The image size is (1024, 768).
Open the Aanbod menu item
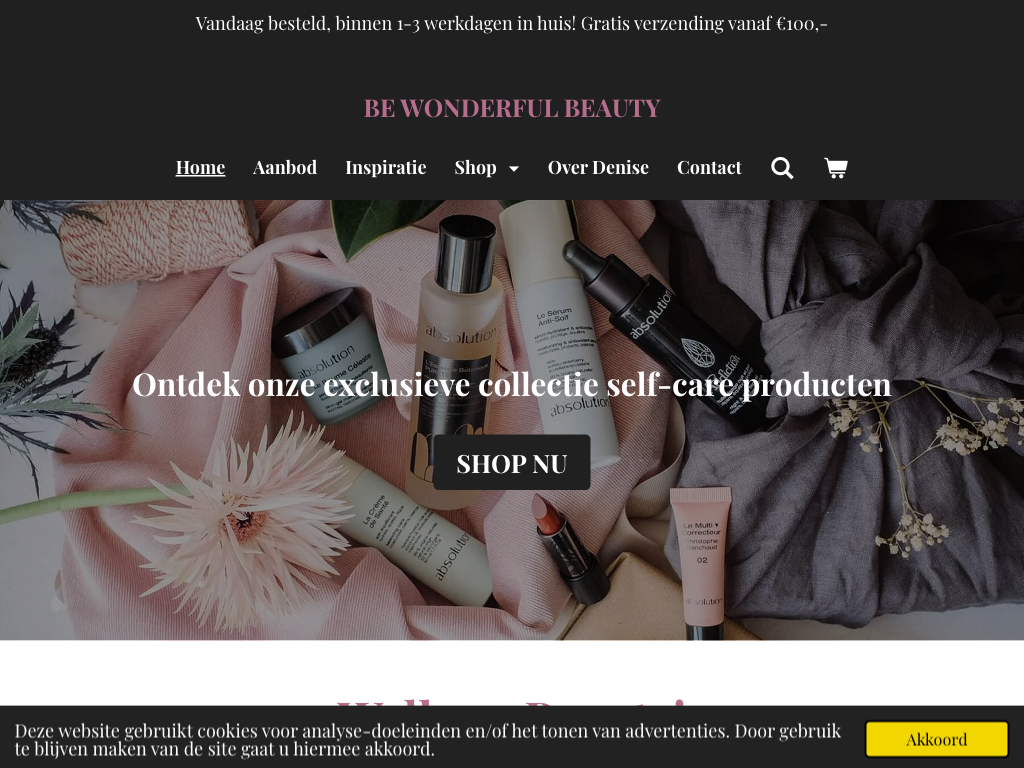pos(285,167)
